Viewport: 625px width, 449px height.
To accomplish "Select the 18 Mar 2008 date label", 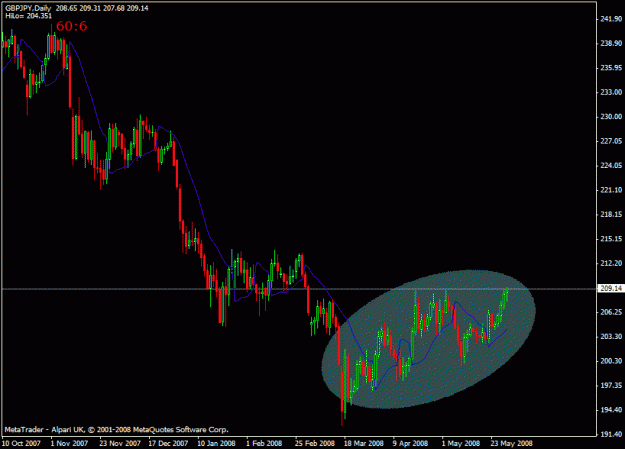I will [364, 443].
